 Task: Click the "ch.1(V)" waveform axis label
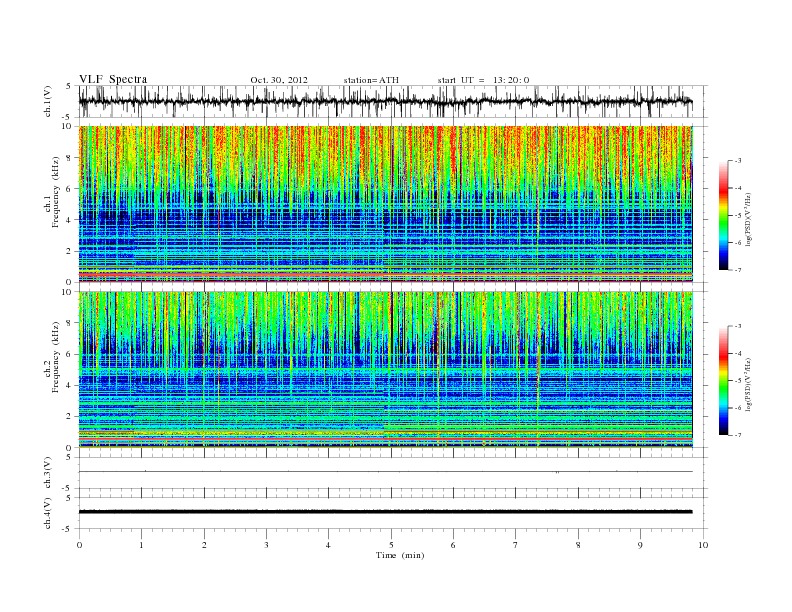(48, 101)
